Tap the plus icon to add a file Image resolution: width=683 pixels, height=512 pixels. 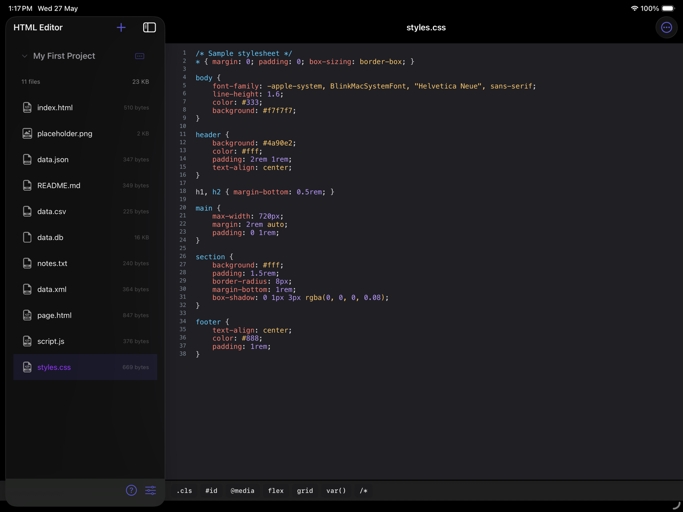[121, 27]
